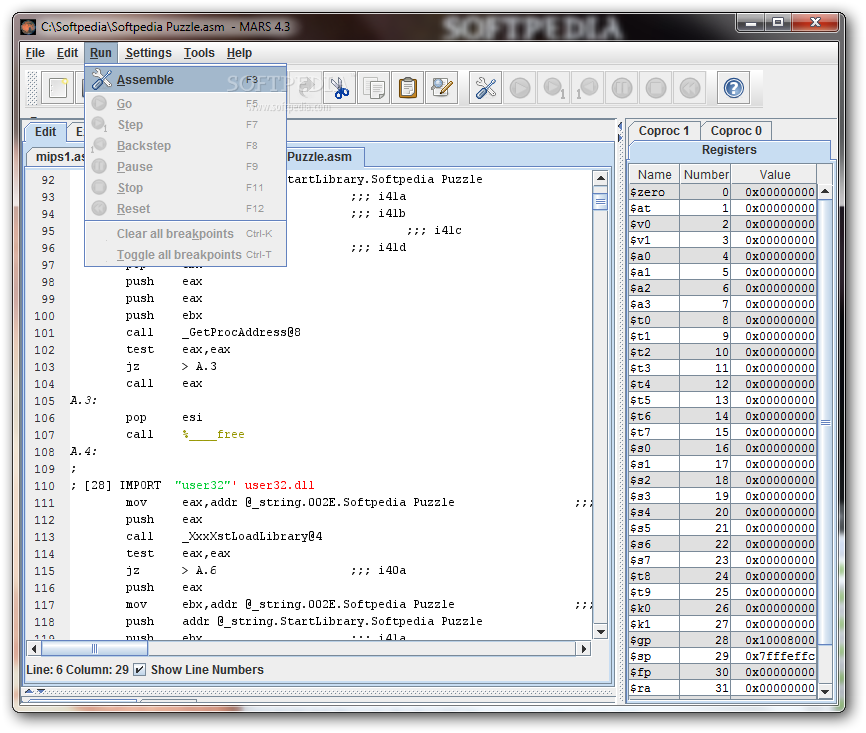Screen dimensions: 866x733
Task: Close the open Run menu
Action: pos(101,53)
